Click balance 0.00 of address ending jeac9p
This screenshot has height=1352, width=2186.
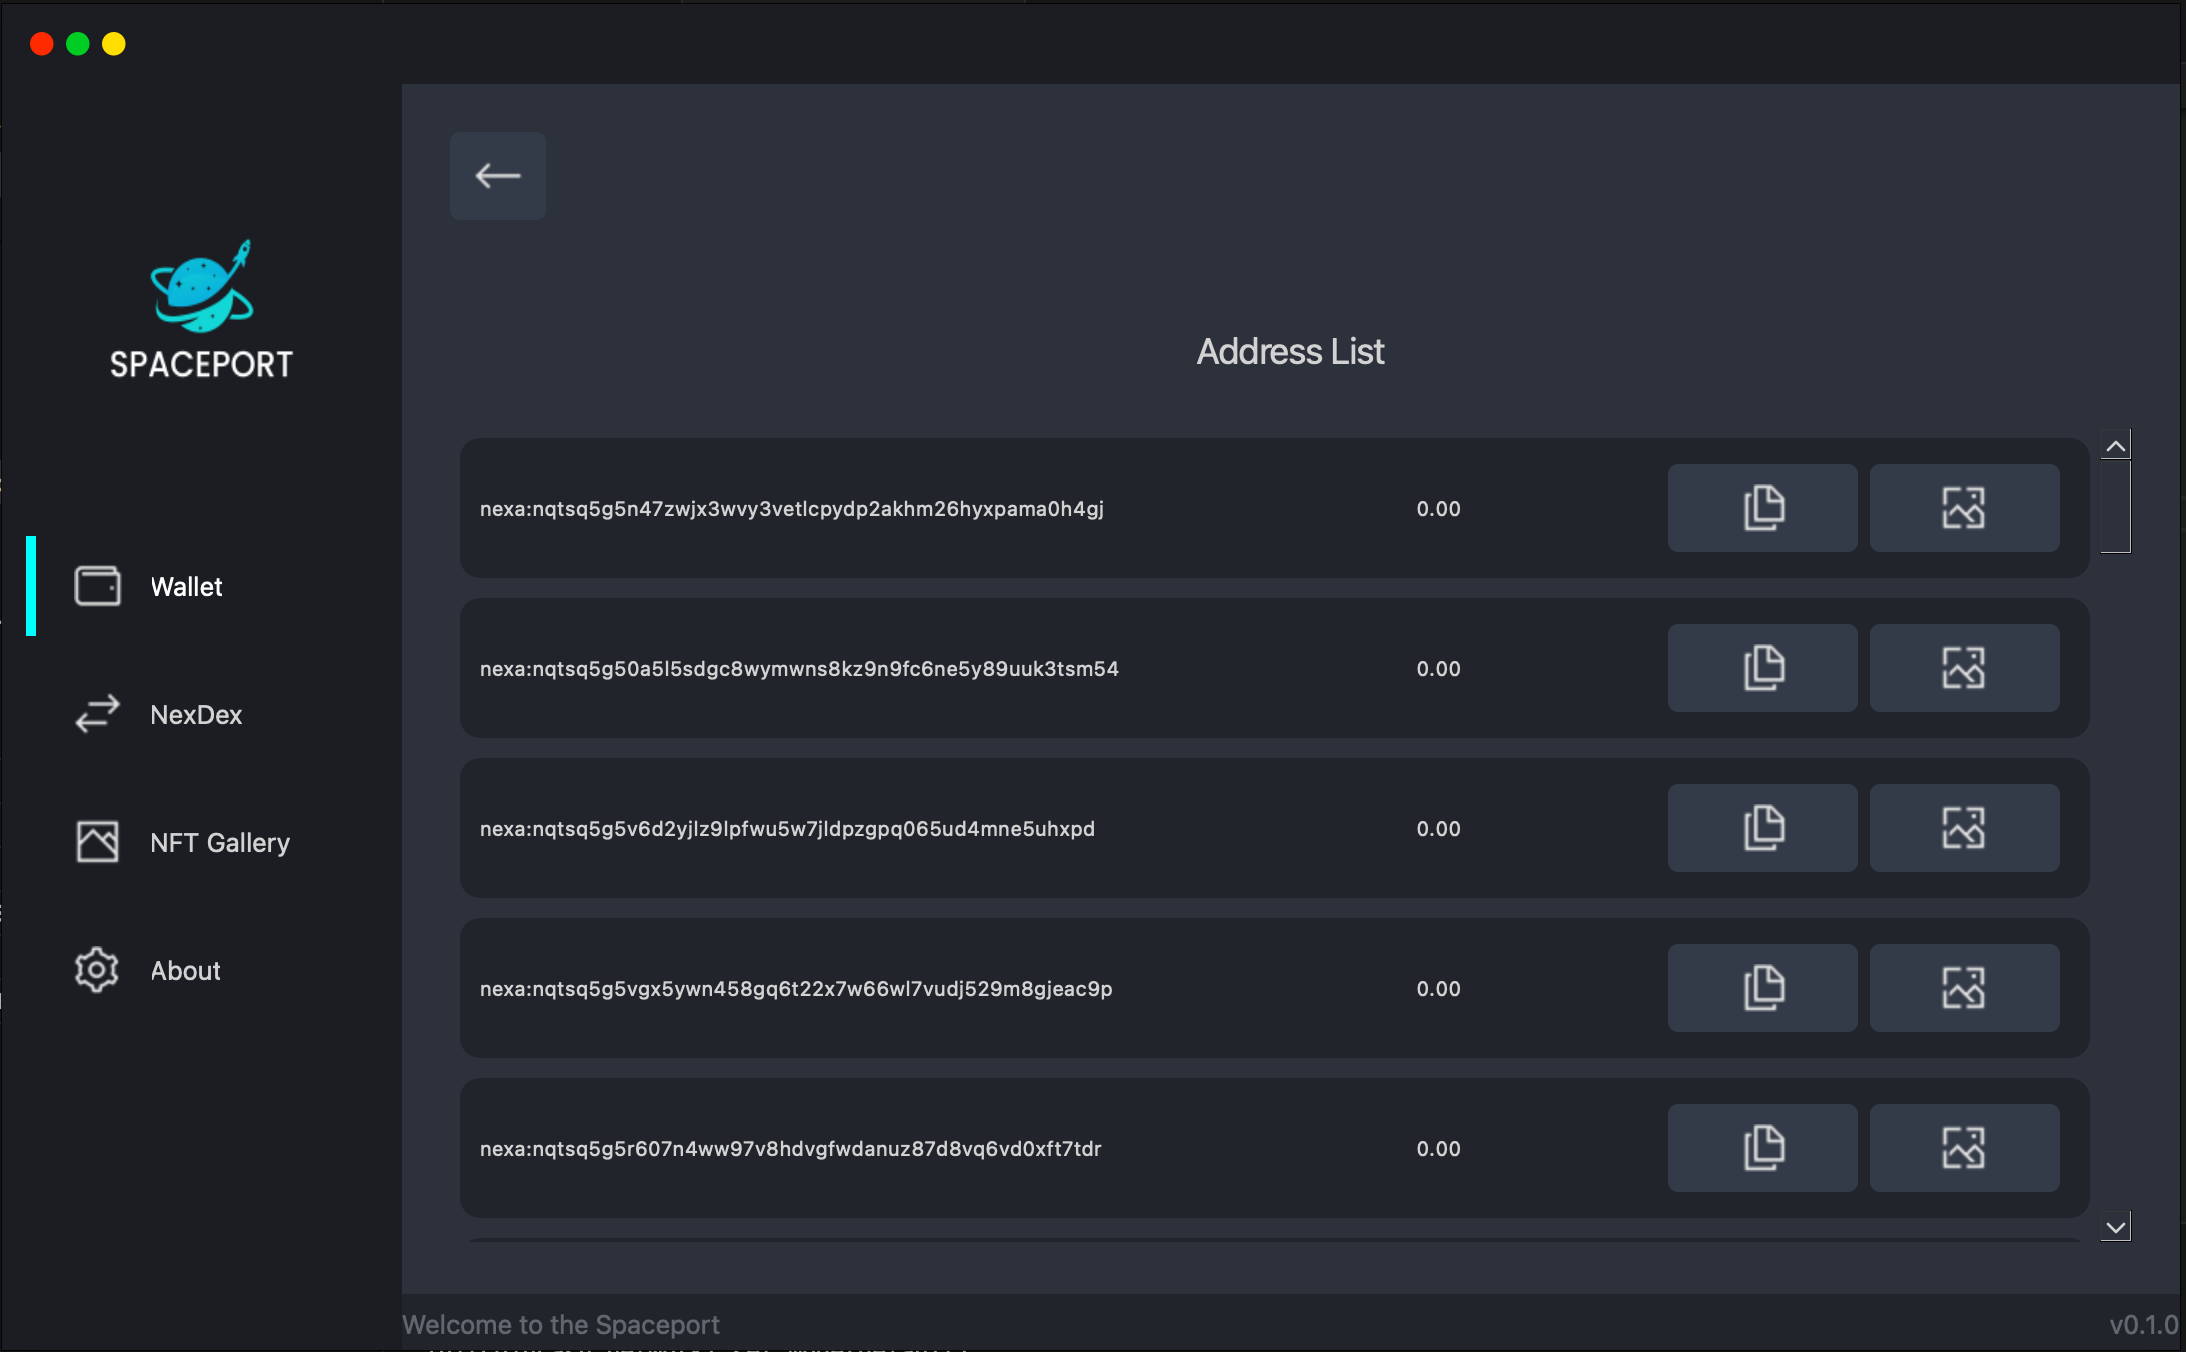click(1438, 989)
